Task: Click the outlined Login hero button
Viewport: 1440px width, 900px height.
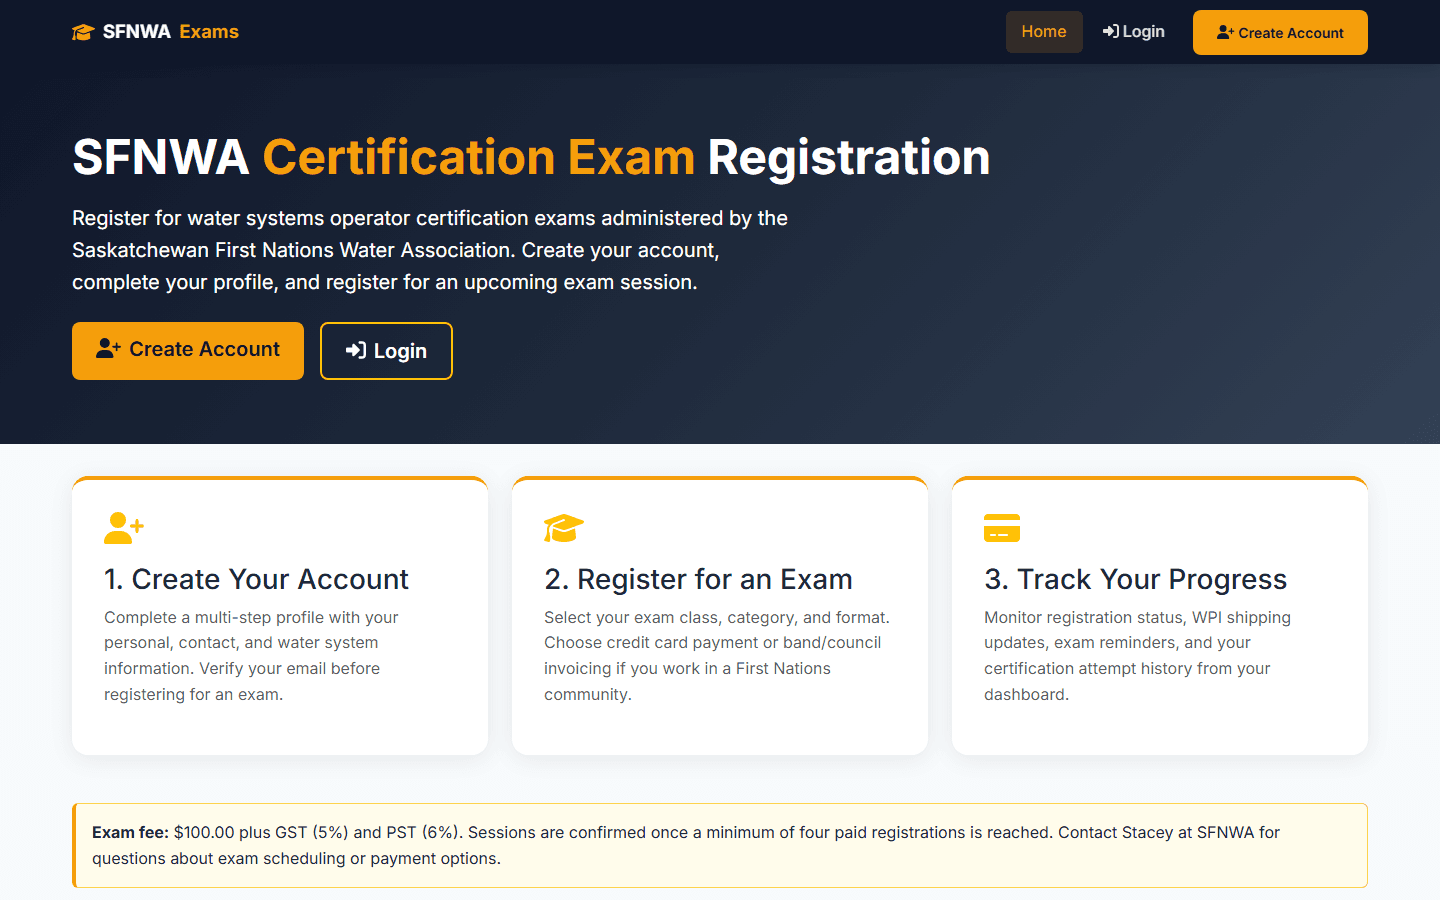Action: [x=386, y=351]
